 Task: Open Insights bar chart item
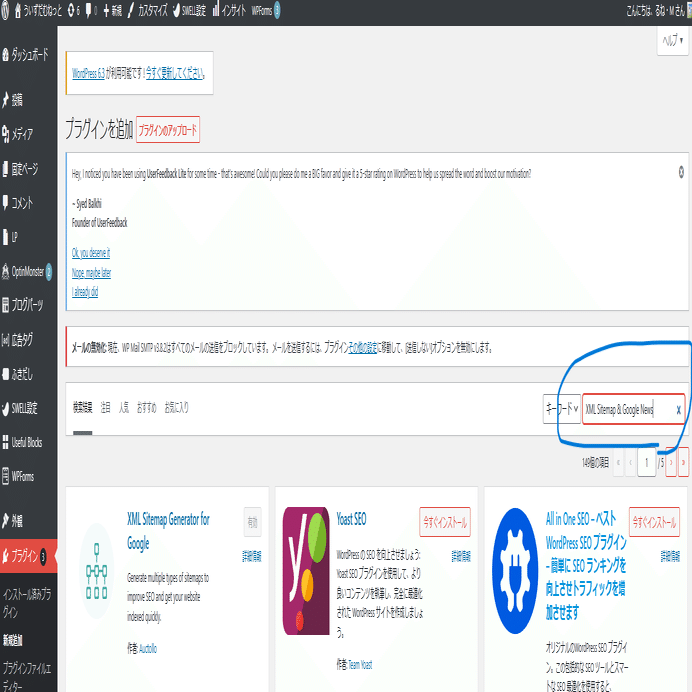tap(229, 11)
